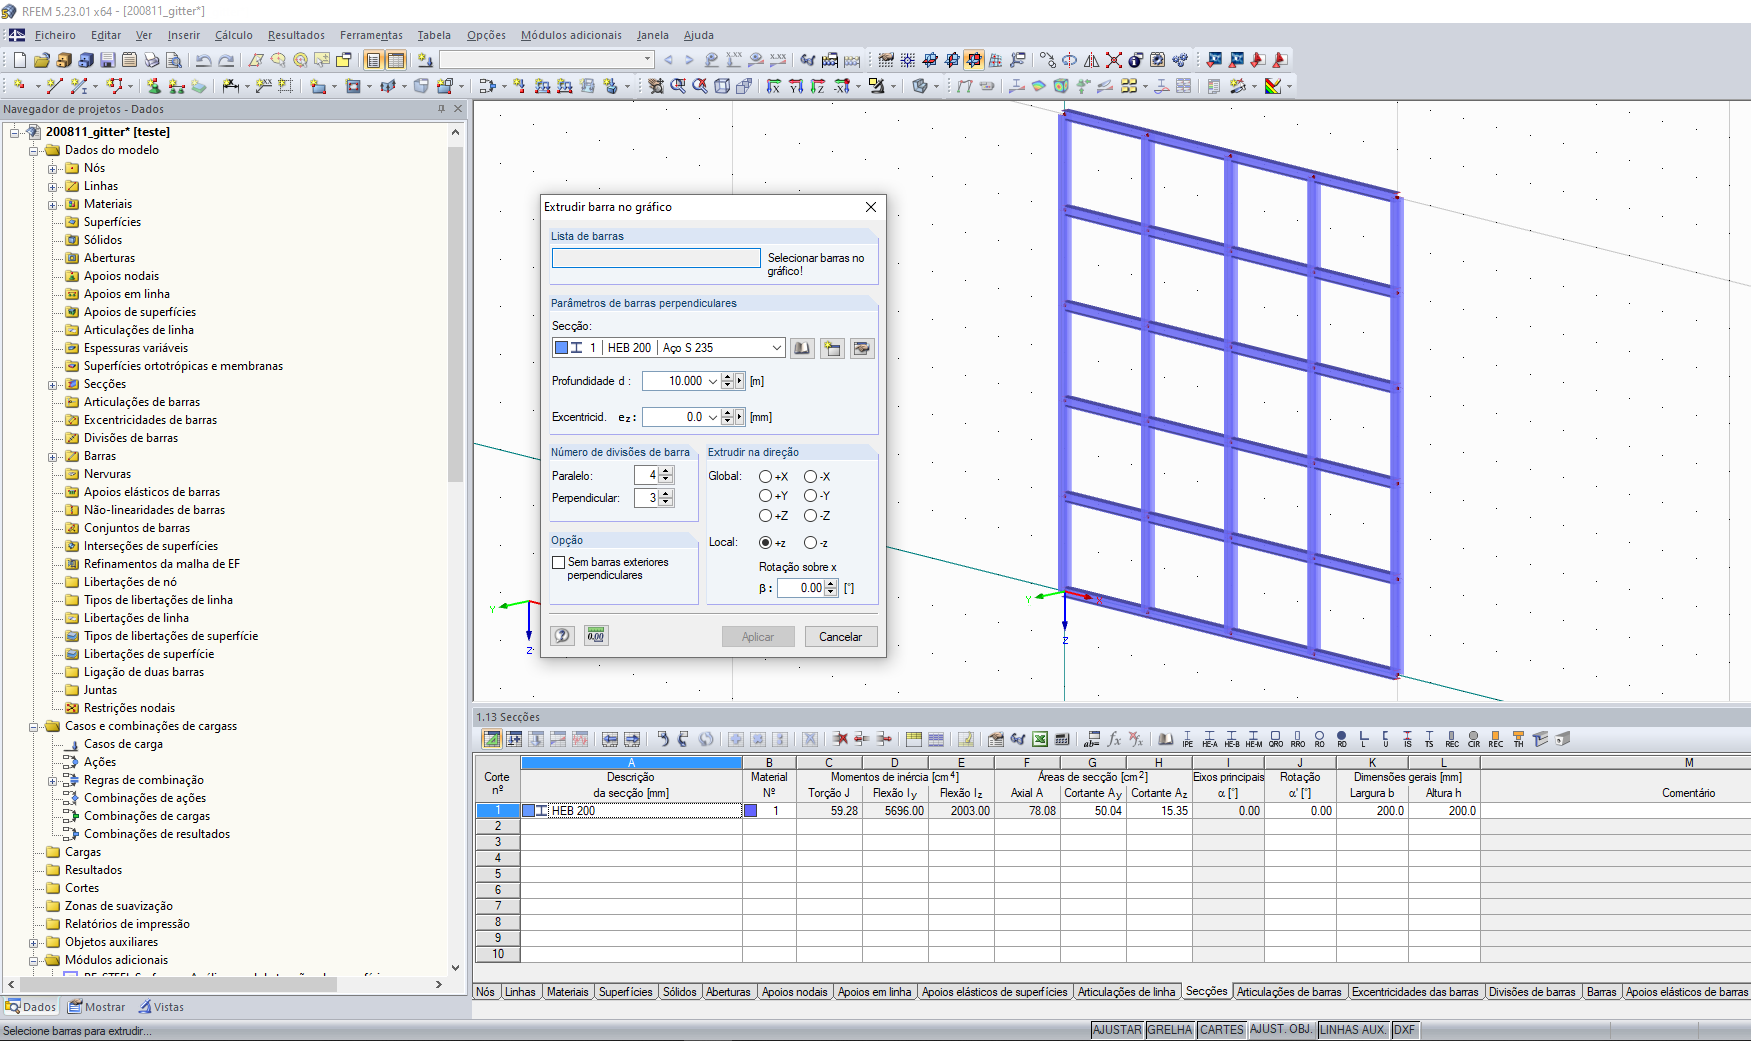
Task: Select Local -z extrusion direction
Action: pyautogui.click(x=810, y=543)
